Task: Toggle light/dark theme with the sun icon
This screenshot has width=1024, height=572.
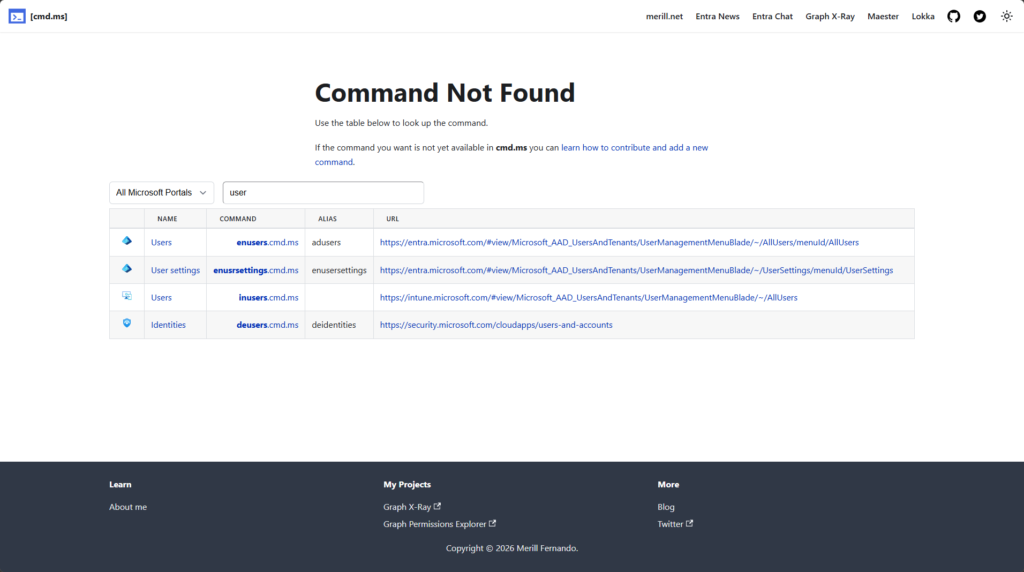Action: point(1006,16)
